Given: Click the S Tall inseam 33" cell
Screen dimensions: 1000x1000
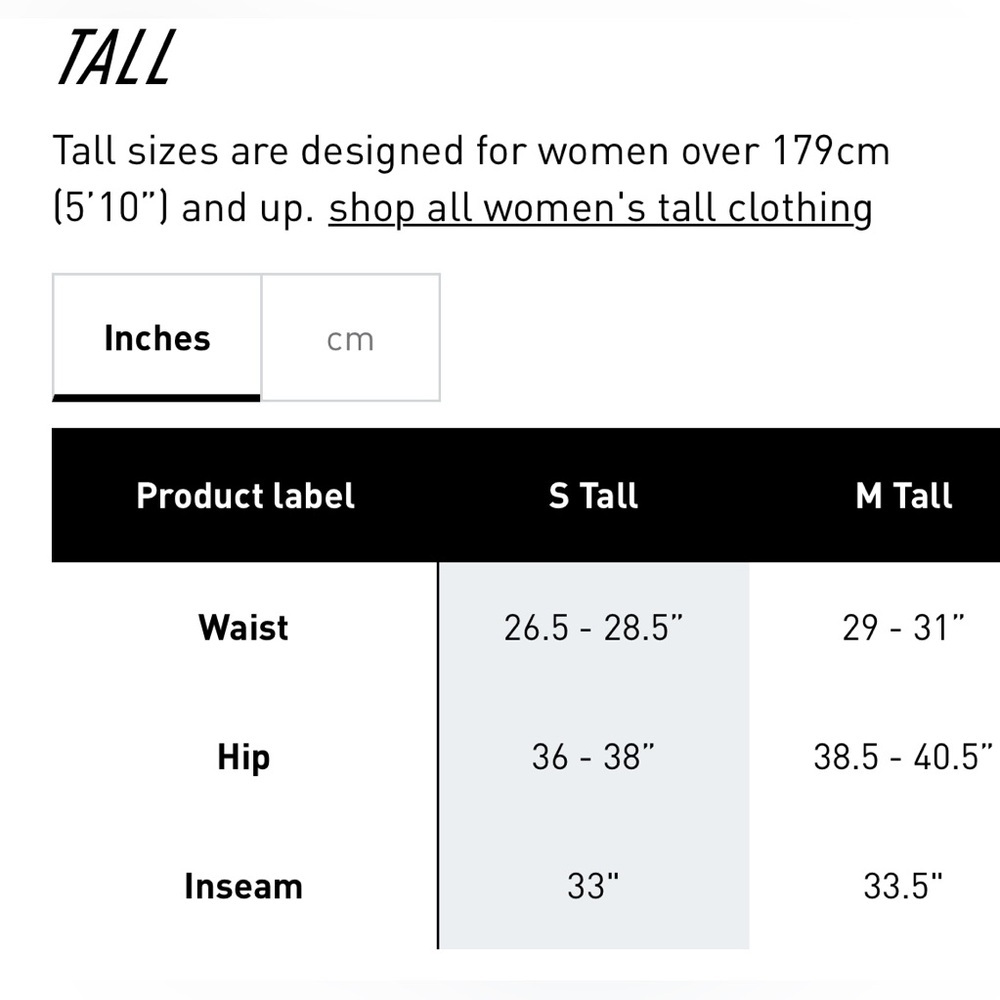Looking at the screenshot, I should [x=593, y=886].
